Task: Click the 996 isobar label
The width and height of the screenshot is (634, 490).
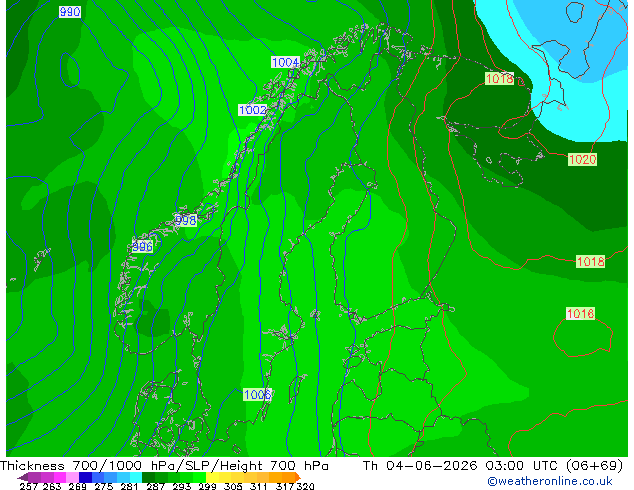Action: tap(142, 246)
